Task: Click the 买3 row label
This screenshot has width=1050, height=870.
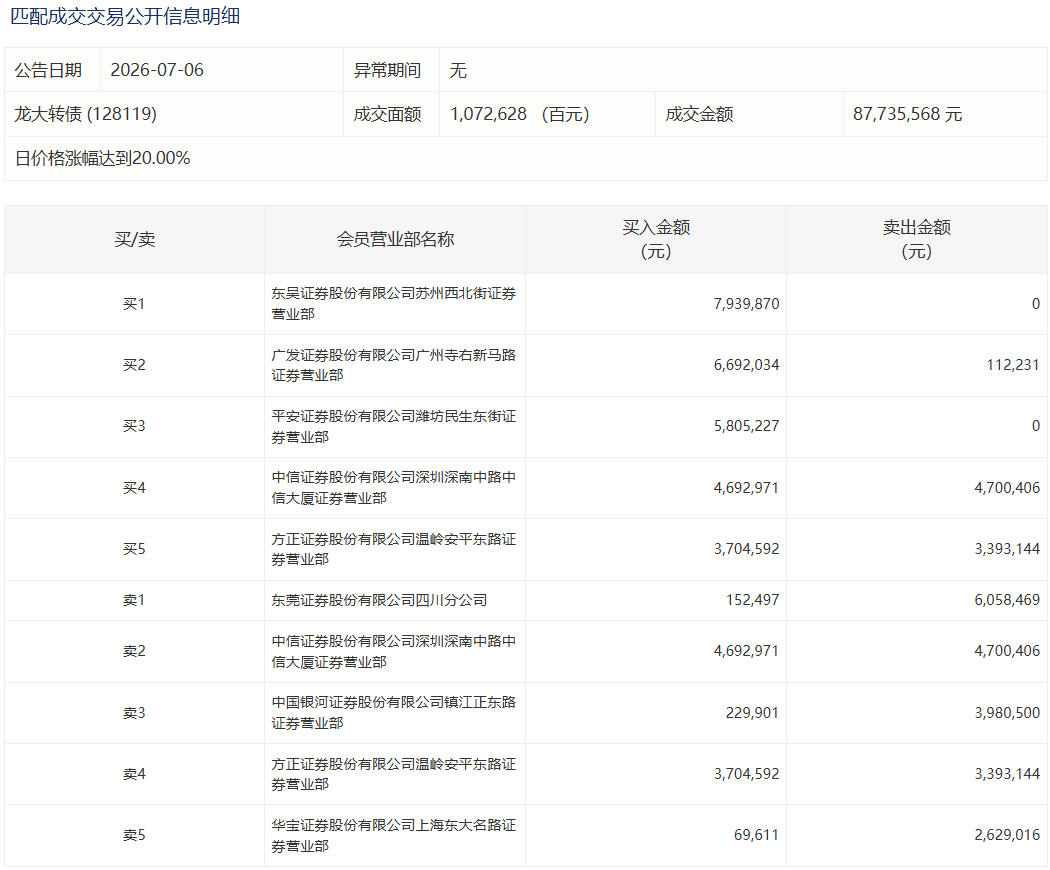Action: [x=134, y=426]
